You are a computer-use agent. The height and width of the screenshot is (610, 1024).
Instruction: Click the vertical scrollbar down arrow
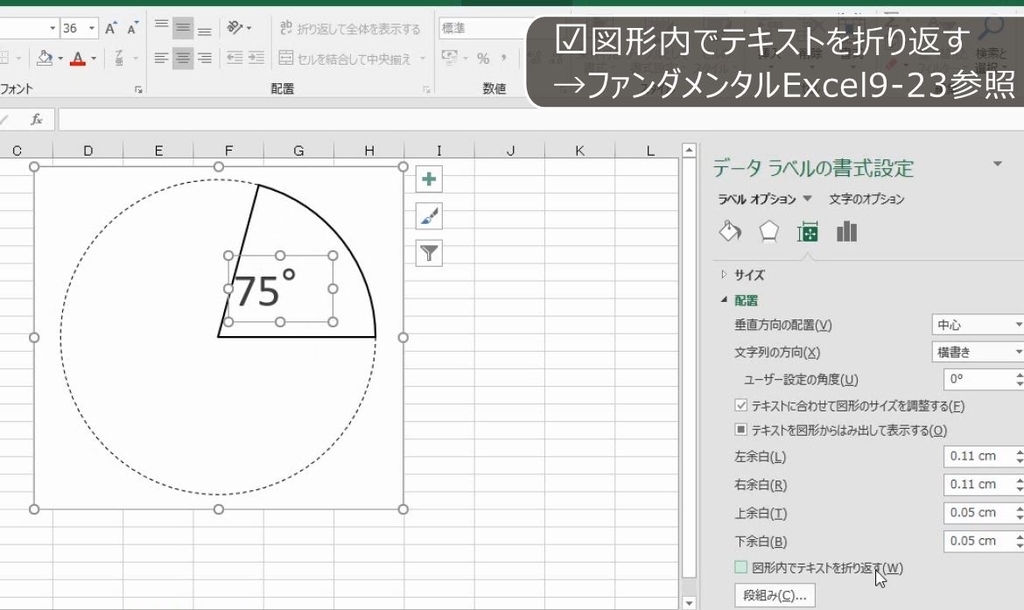click(x=689, y=603)
